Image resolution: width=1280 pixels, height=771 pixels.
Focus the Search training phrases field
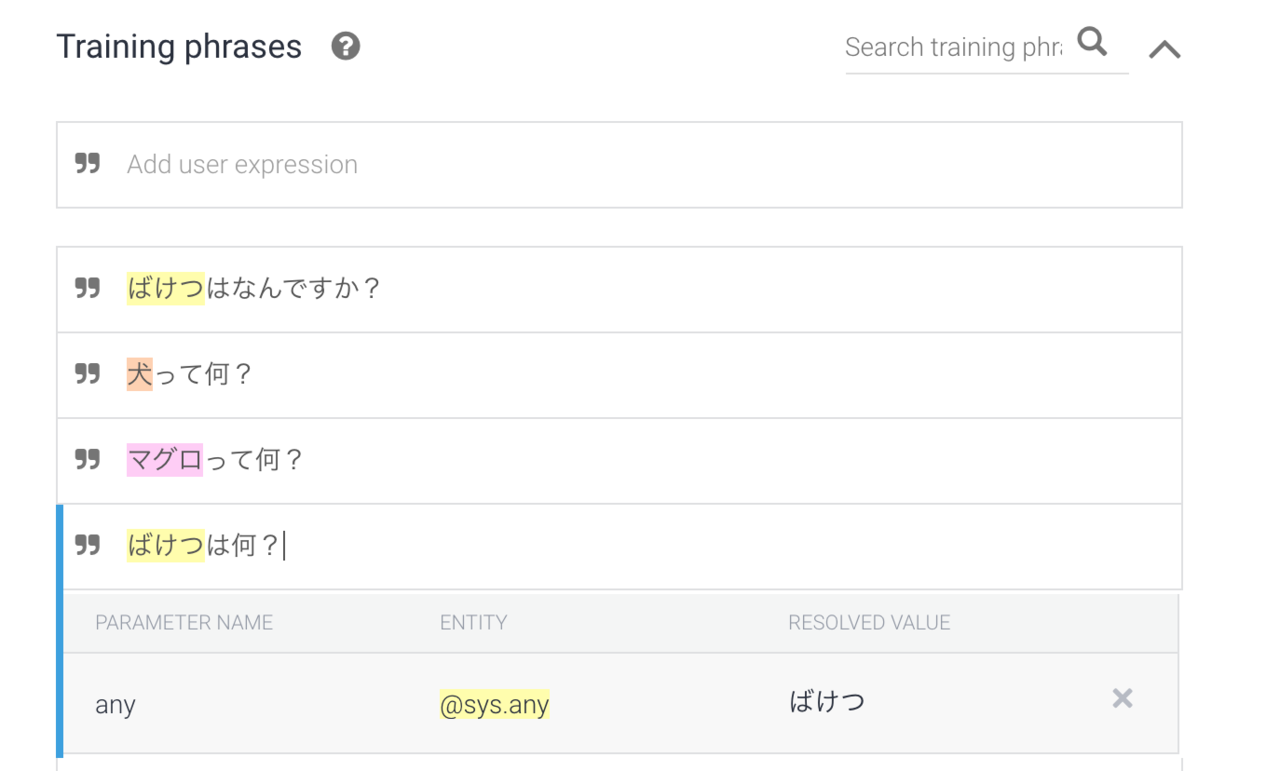pyautogui.click(x=953, y=47)
